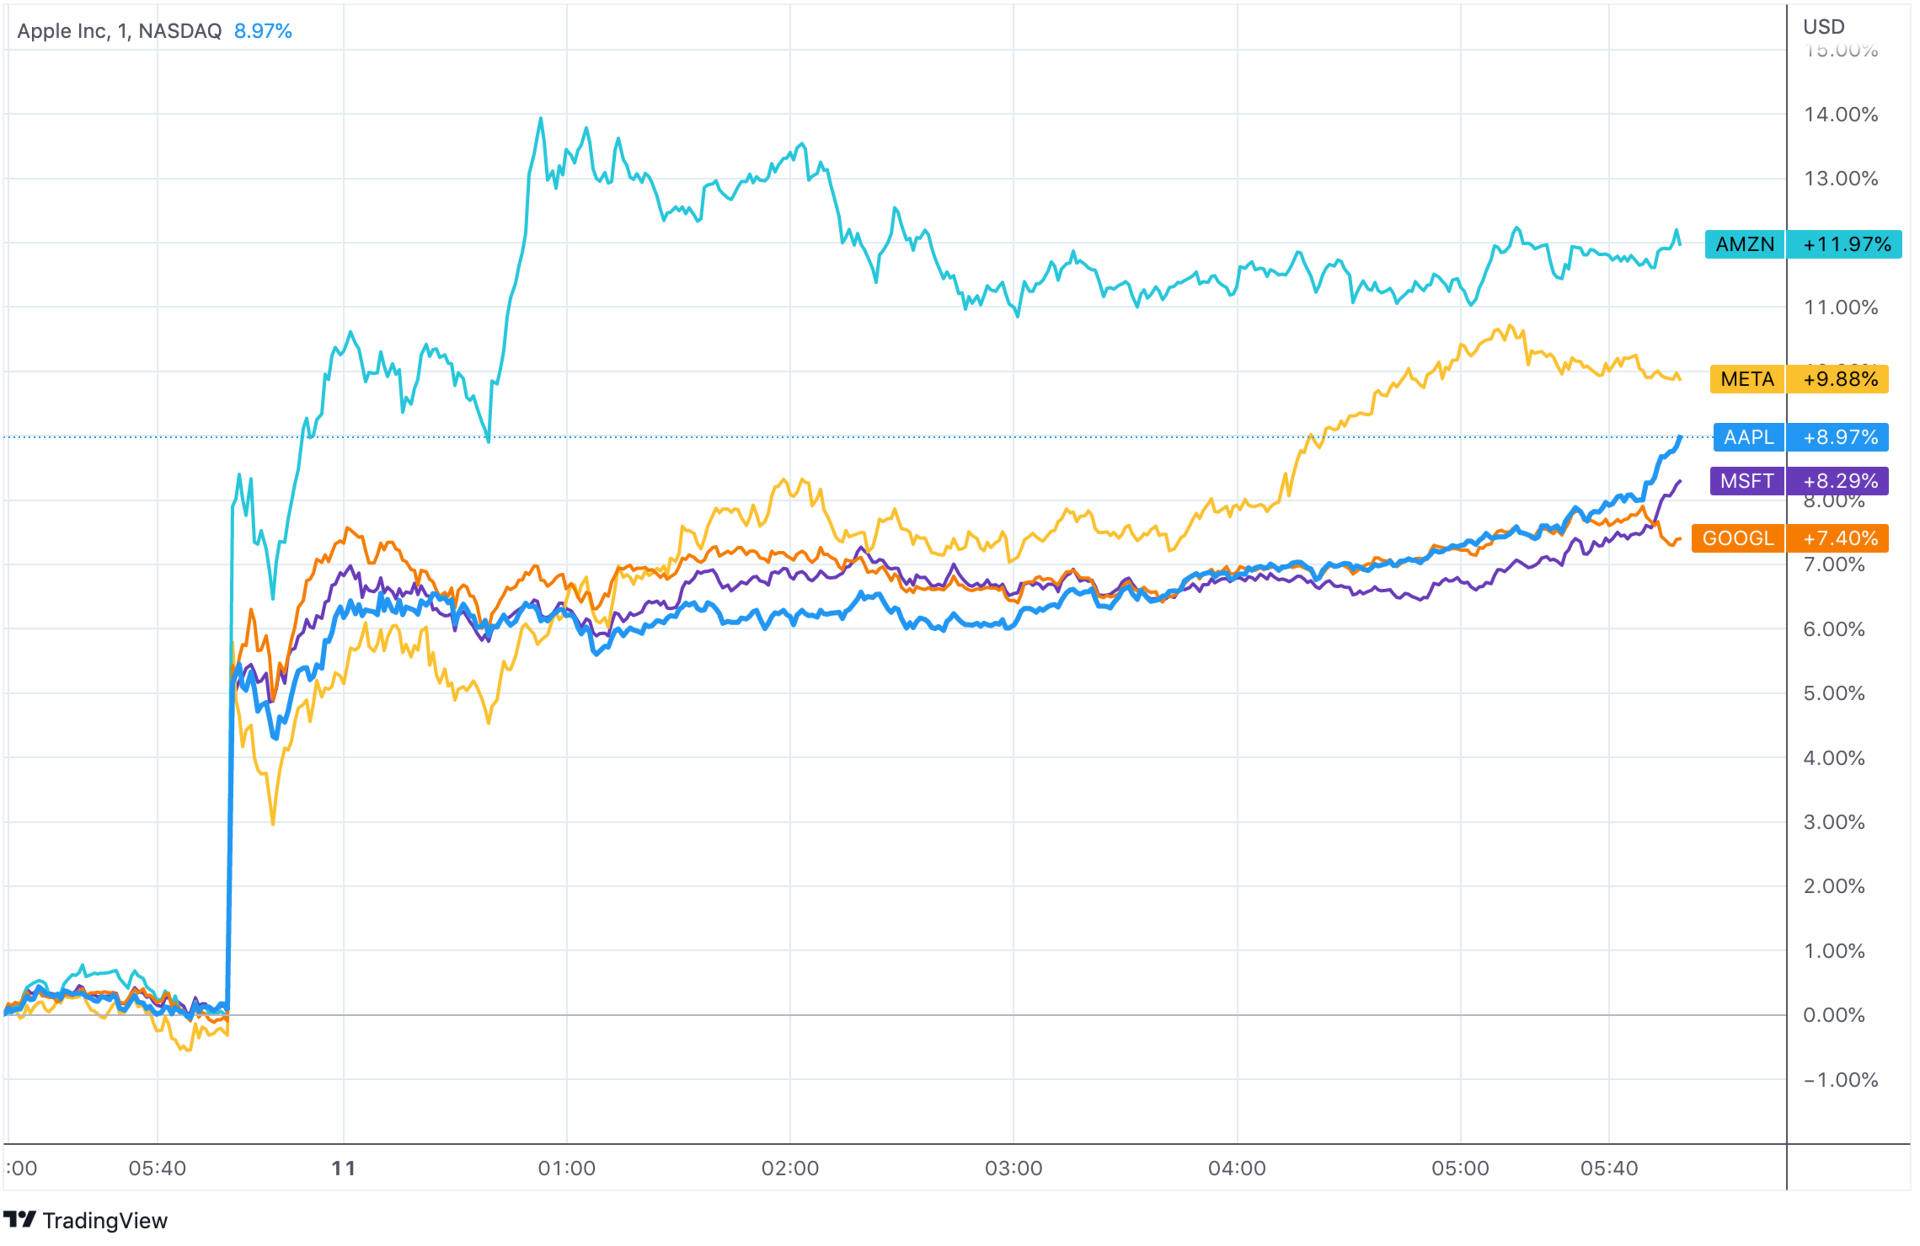Click the 0.00% price scale label

pos(1833,1015)
